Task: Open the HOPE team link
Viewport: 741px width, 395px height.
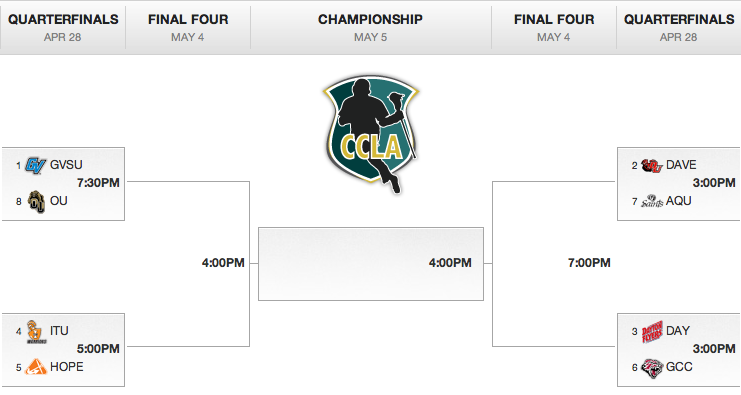Action: [x=67, y=367]
